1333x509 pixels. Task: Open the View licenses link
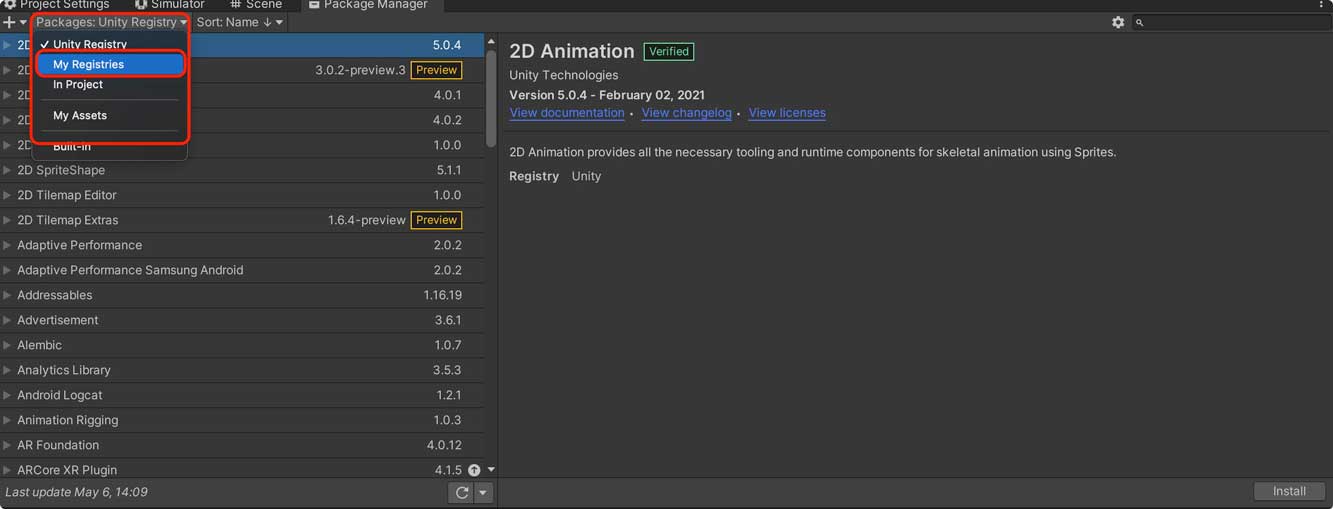point(787,113)
